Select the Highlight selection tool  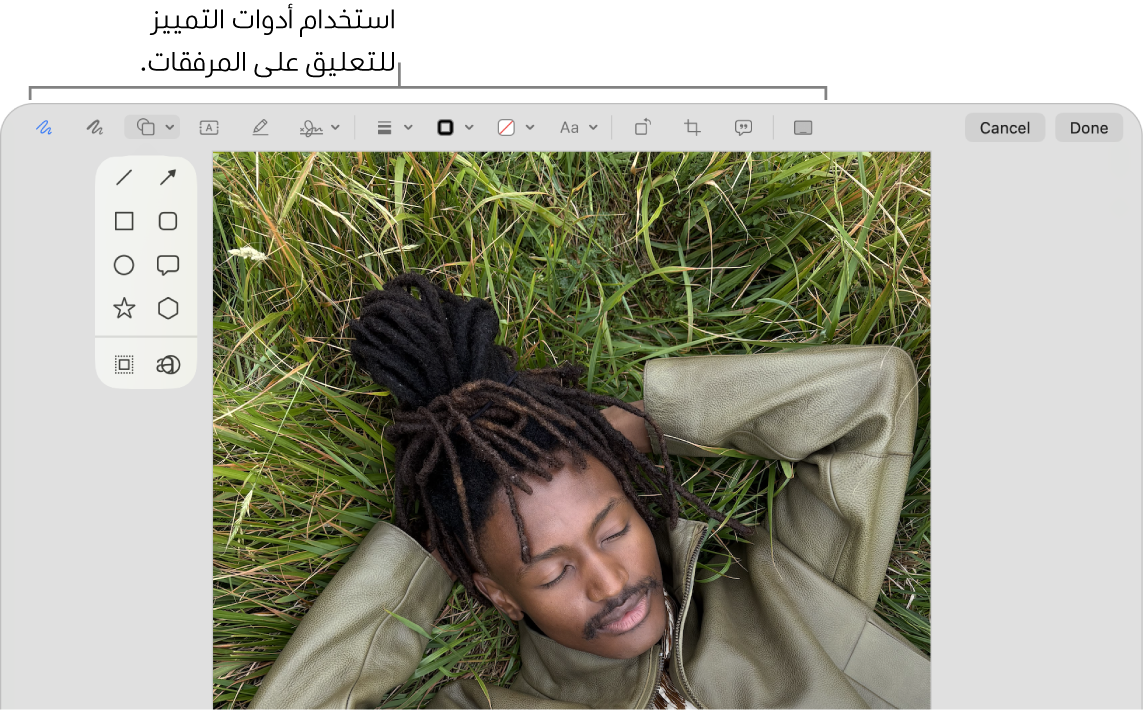coord(260,128)
